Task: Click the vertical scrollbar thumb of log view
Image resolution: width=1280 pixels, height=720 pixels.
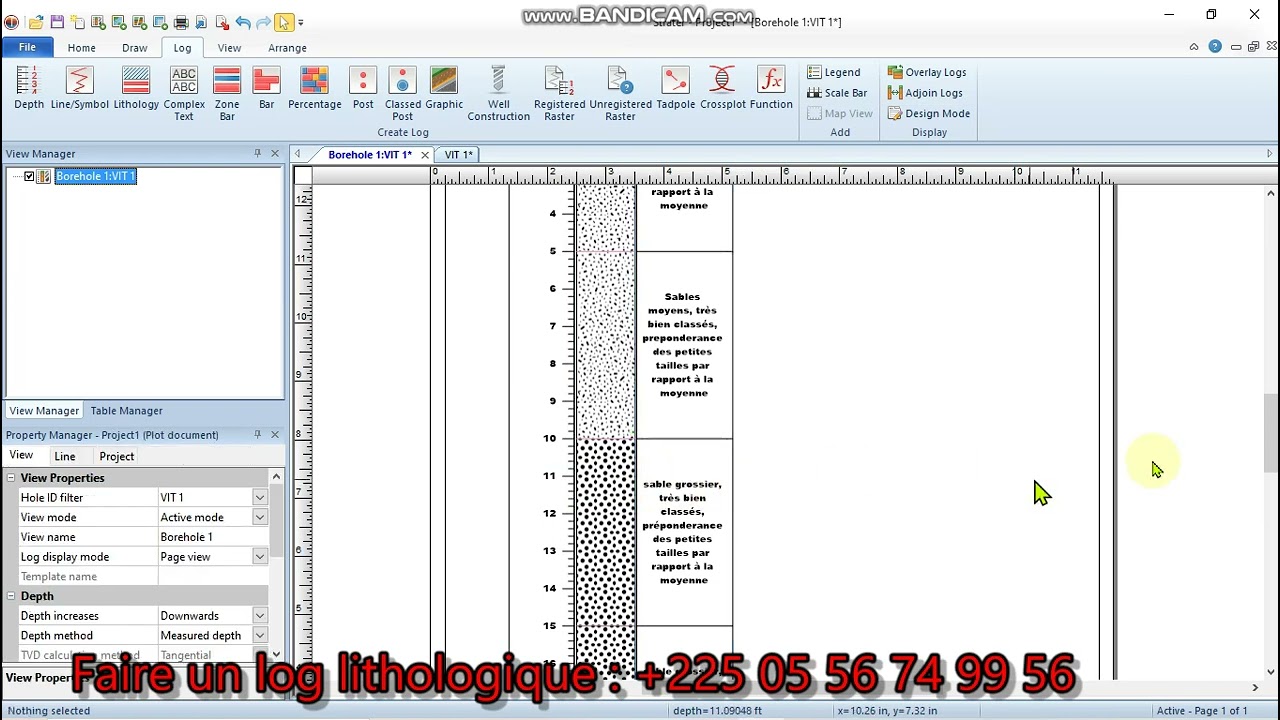Action: [x=1270, y=433]
